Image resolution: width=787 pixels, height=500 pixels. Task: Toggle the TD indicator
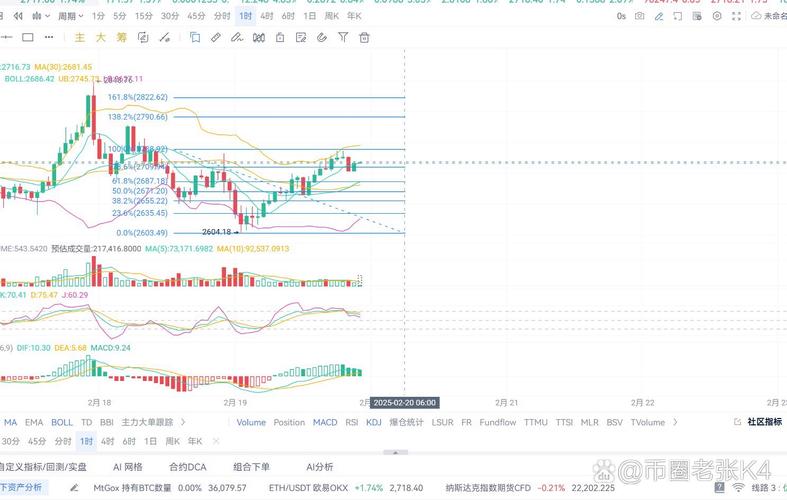click(87, 422)
